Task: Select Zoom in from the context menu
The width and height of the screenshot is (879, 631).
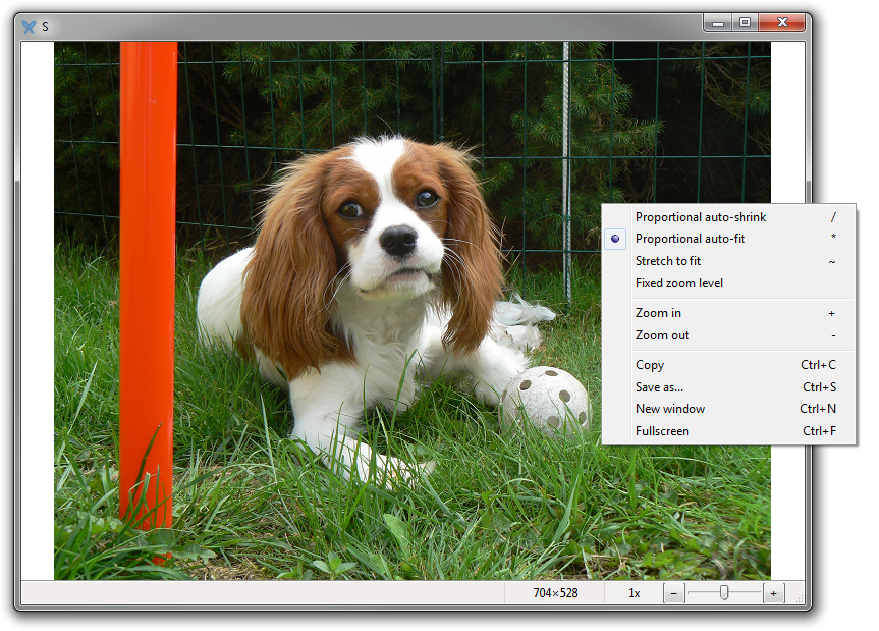Action: tap(658, 313)
